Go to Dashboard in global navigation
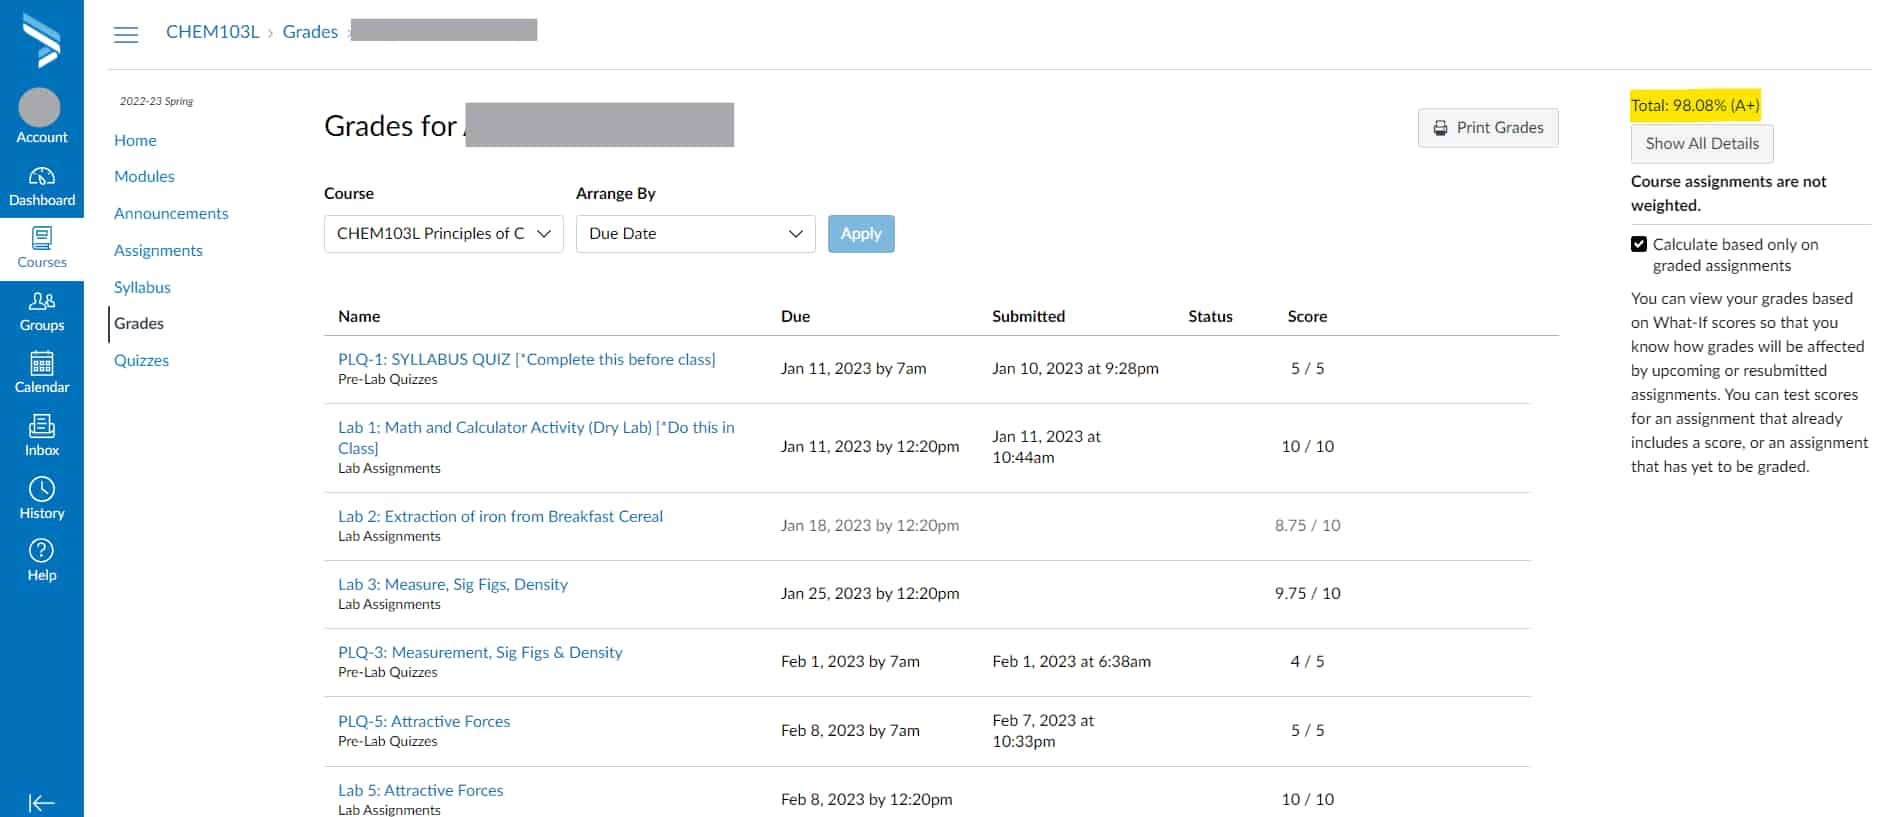 (41, 187)
